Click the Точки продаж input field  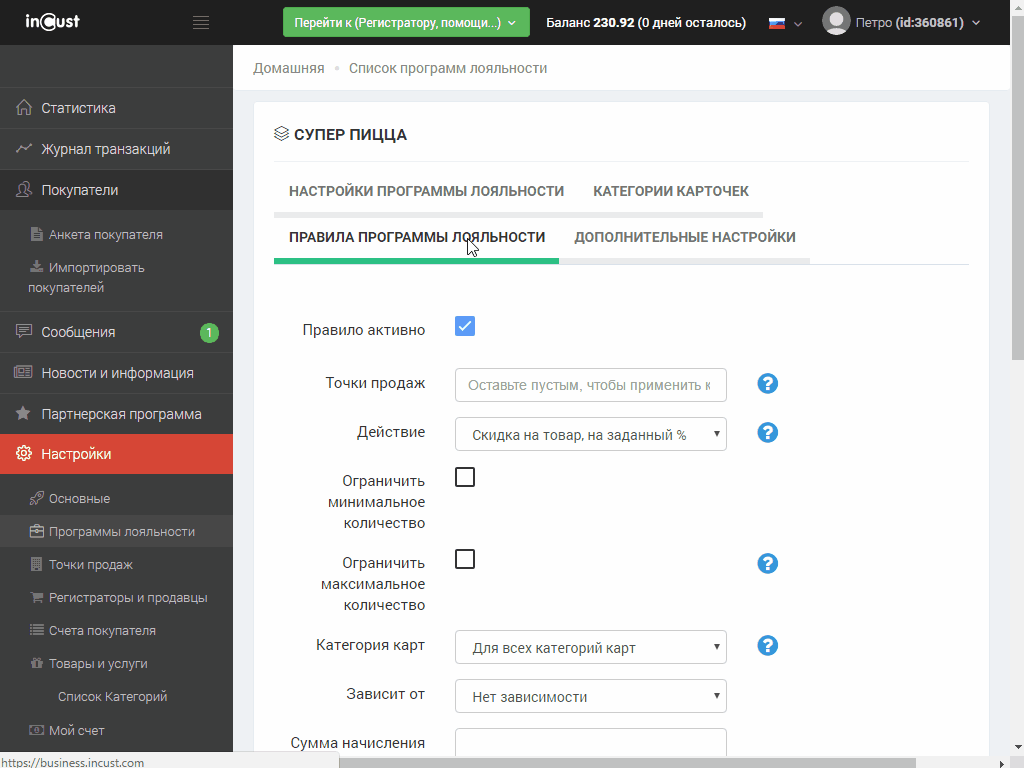pos(590,385)
